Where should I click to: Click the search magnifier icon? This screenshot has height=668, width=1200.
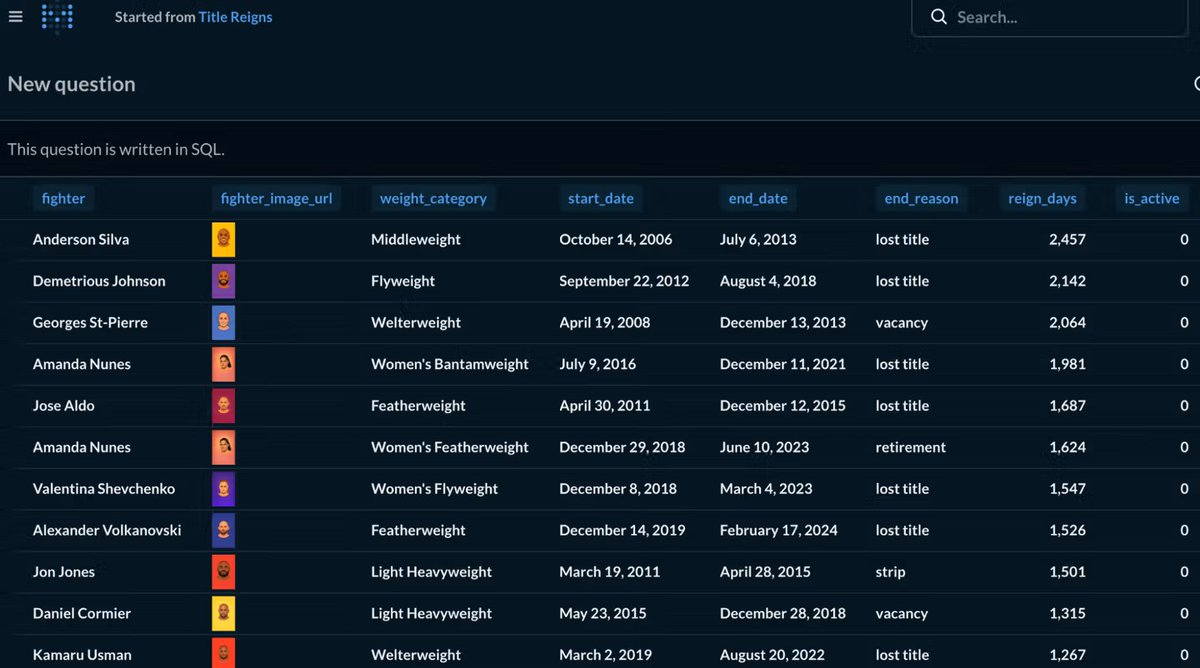(938, 17)
